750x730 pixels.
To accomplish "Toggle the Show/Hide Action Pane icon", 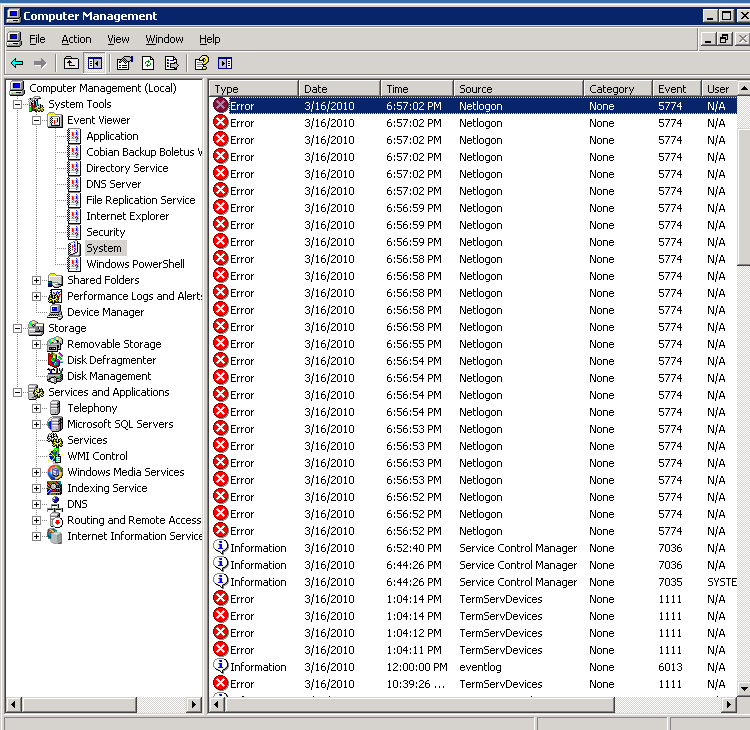I will 225,63.
